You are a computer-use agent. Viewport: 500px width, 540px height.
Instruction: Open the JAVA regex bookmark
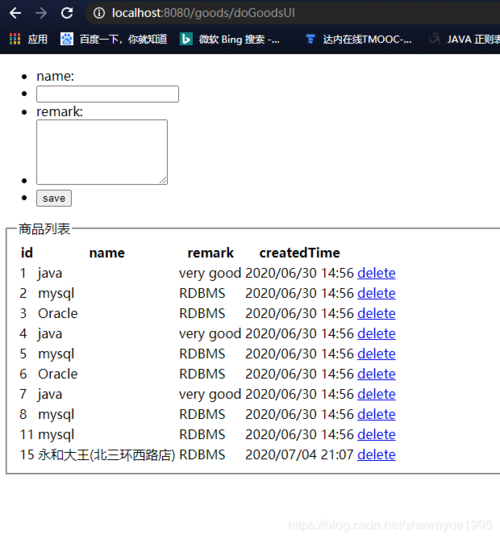tap(466, 39)
